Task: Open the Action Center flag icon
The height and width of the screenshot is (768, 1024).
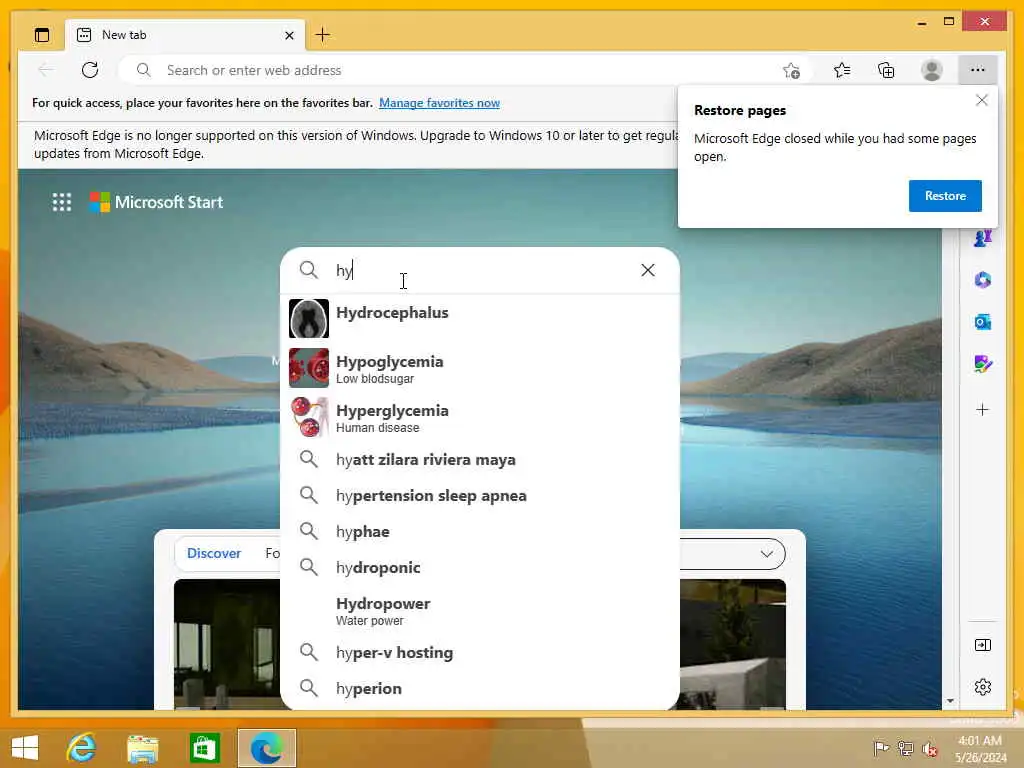Action: pyautogui.click(x=881, y=748)
